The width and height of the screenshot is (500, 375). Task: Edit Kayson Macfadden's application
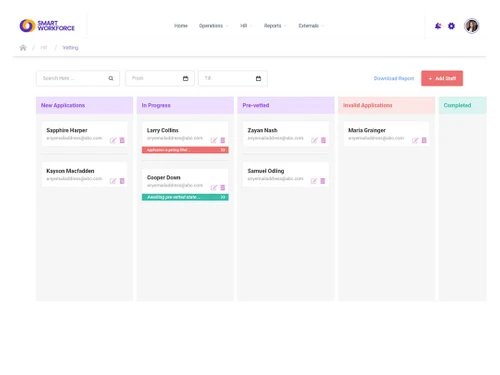point(113,181)
